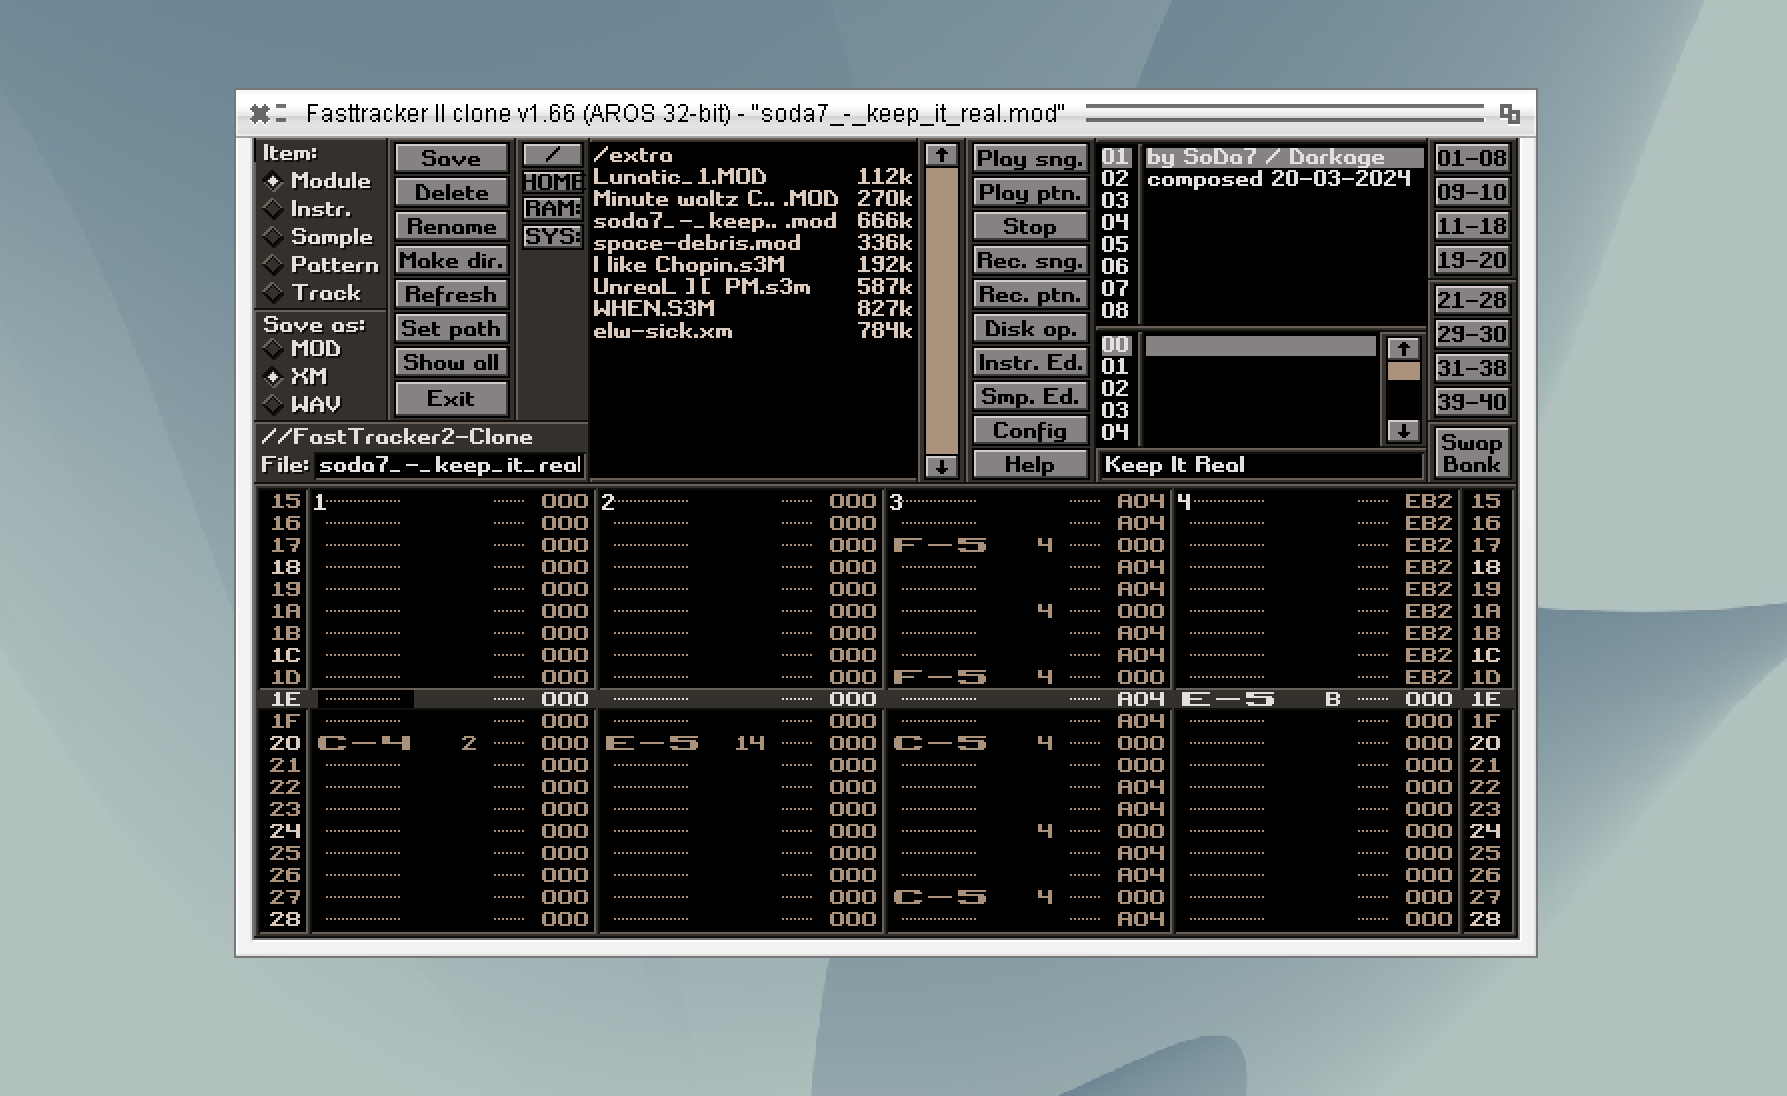Select the Instr. item radio button

(273, 209)
